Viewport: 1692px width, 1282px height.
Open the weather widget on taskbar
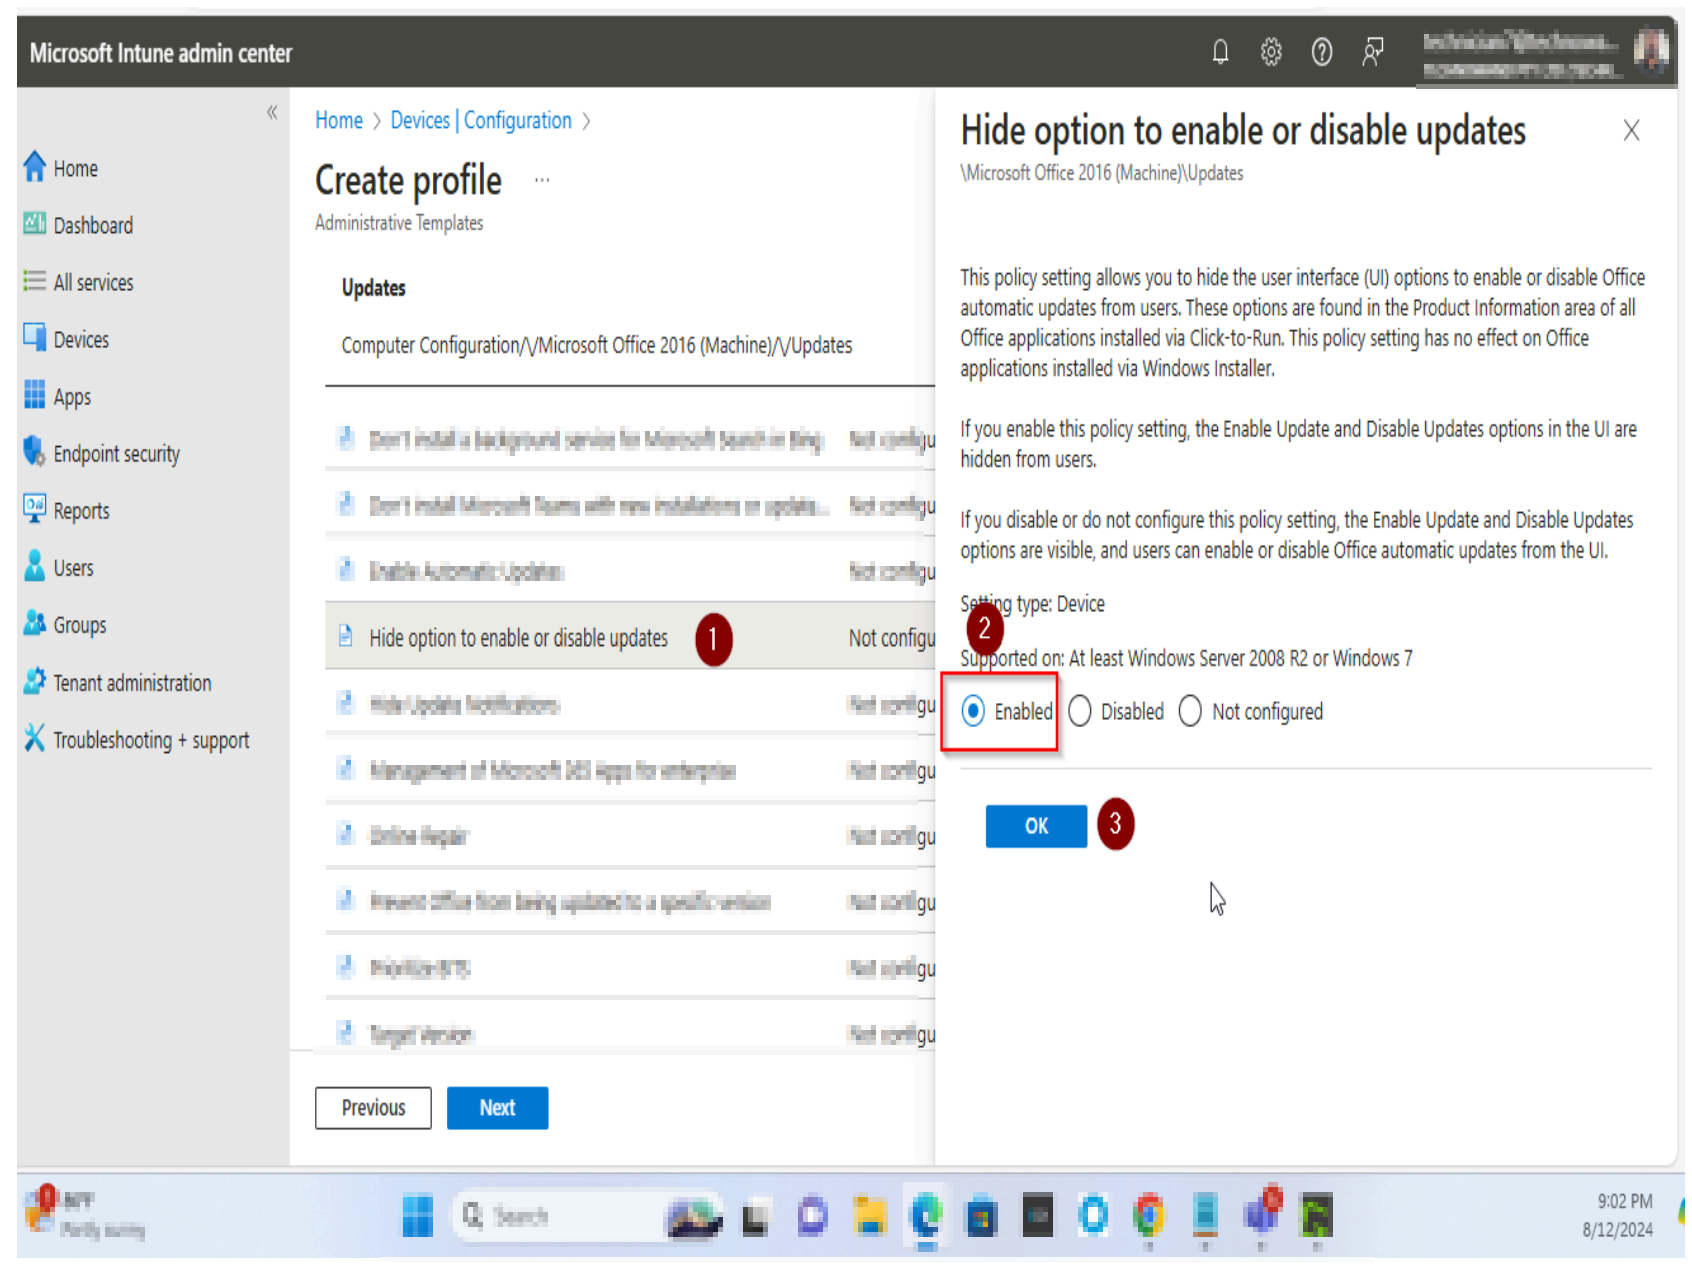point(85,1214)
